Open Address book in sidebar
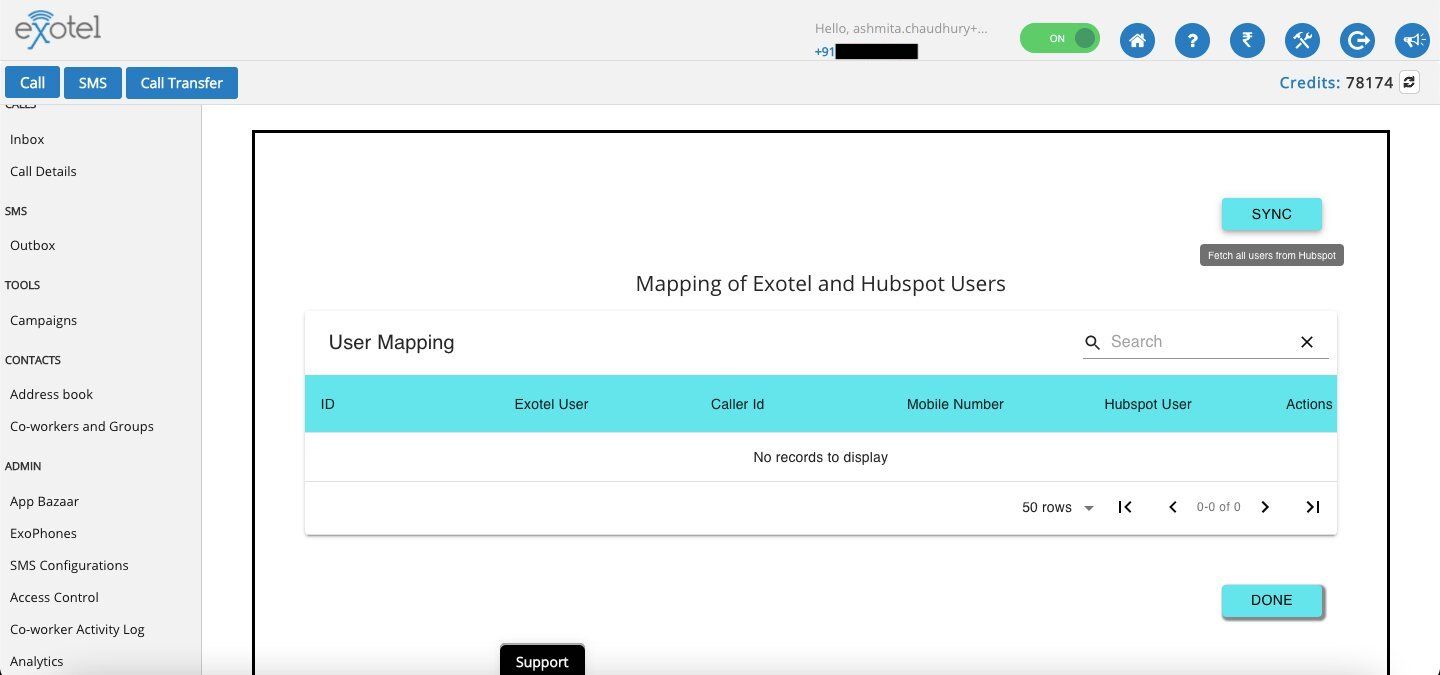Screen dimensions: 1440x675 (x=51, y=394)
